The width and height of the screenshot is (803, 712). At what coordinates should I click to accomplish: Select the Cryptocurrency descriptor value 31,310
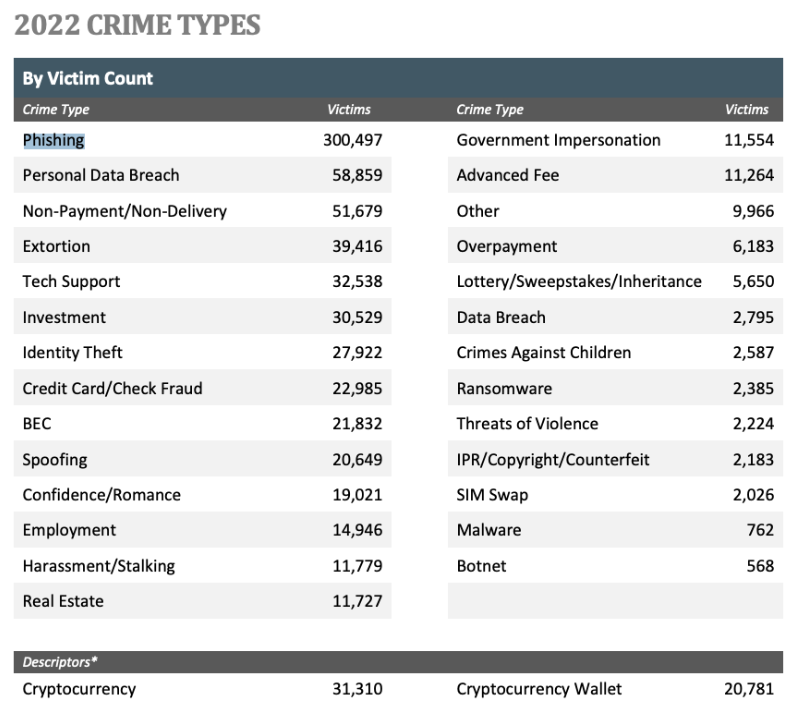357,689
